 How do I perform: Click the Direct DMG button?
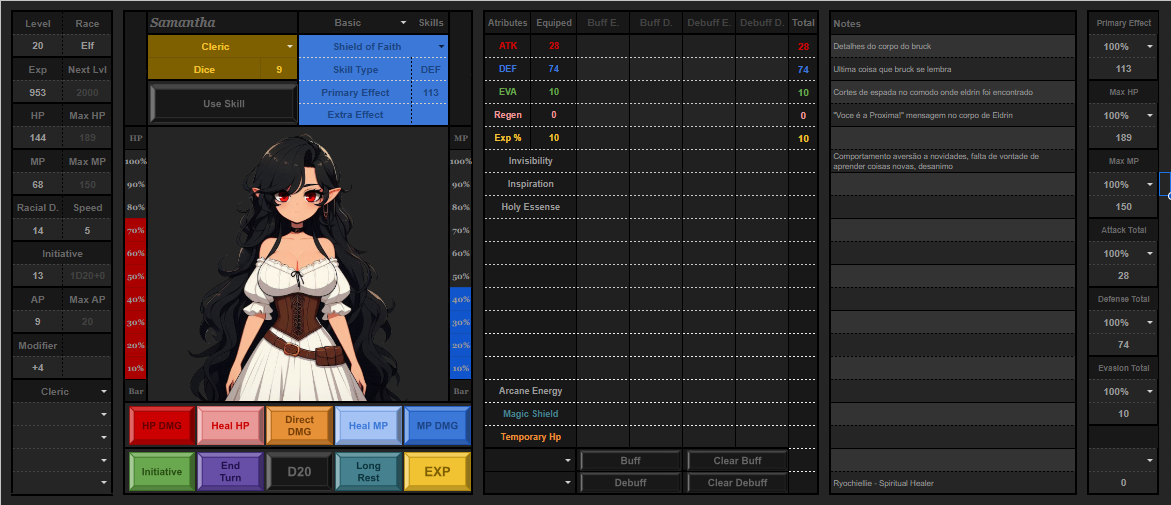(x=299, y=426)
